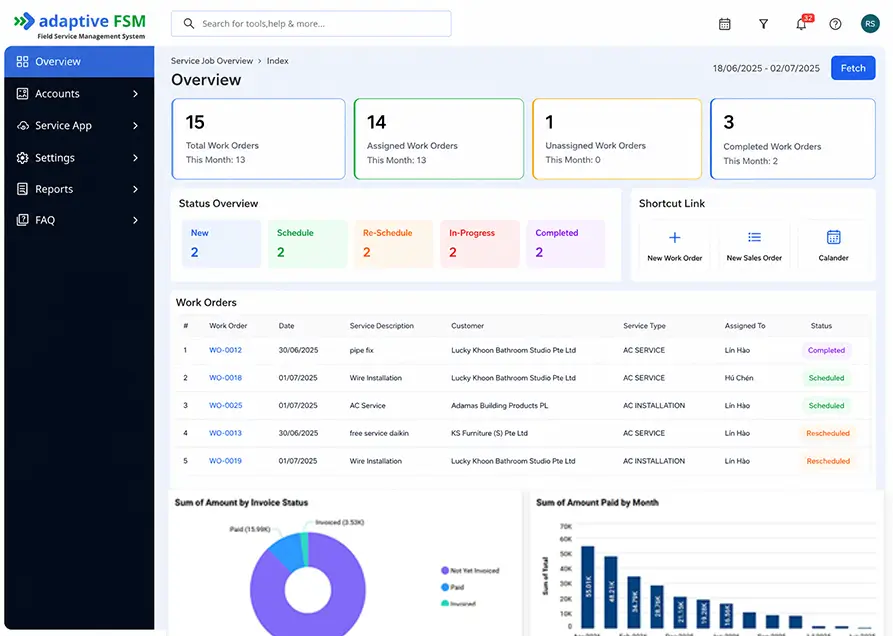Expand the Accounts menu chevron

click(x=136, y=93)
